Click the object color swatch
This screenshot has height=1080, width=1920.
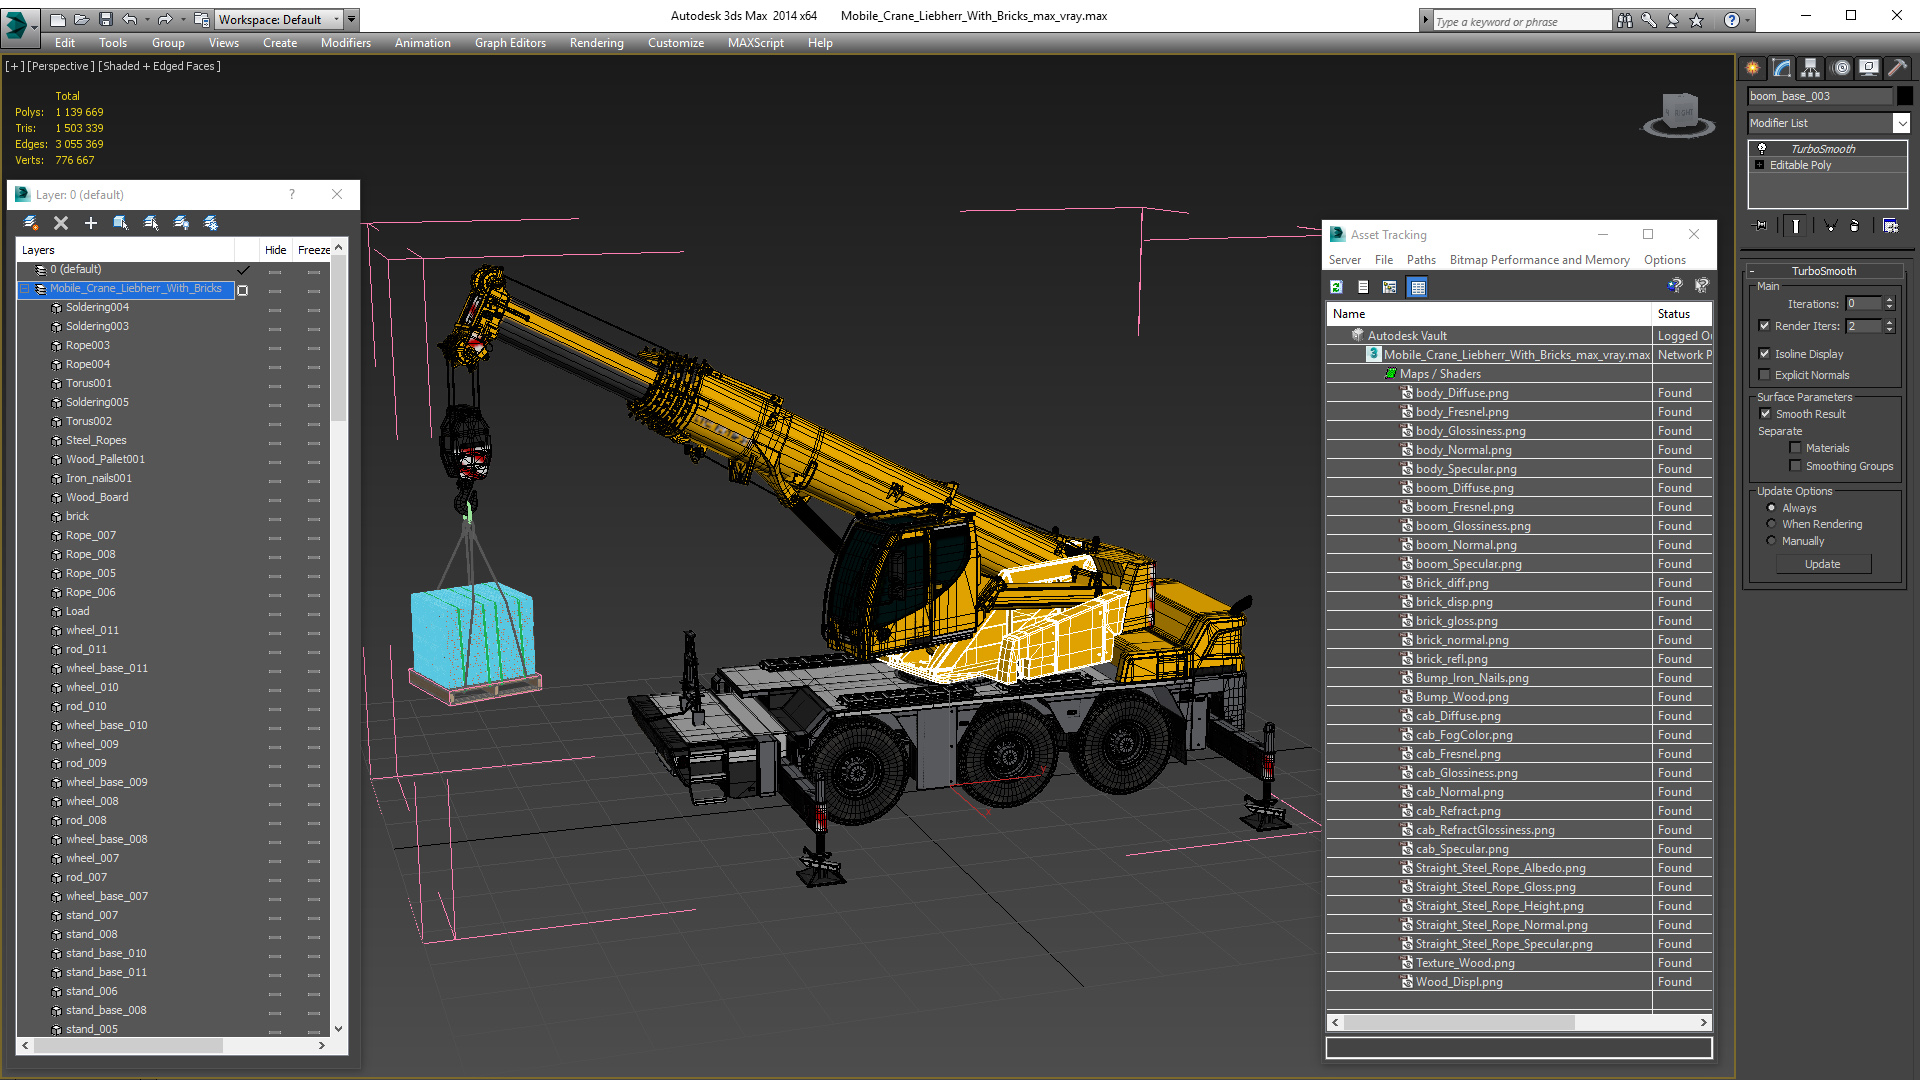1905,96
